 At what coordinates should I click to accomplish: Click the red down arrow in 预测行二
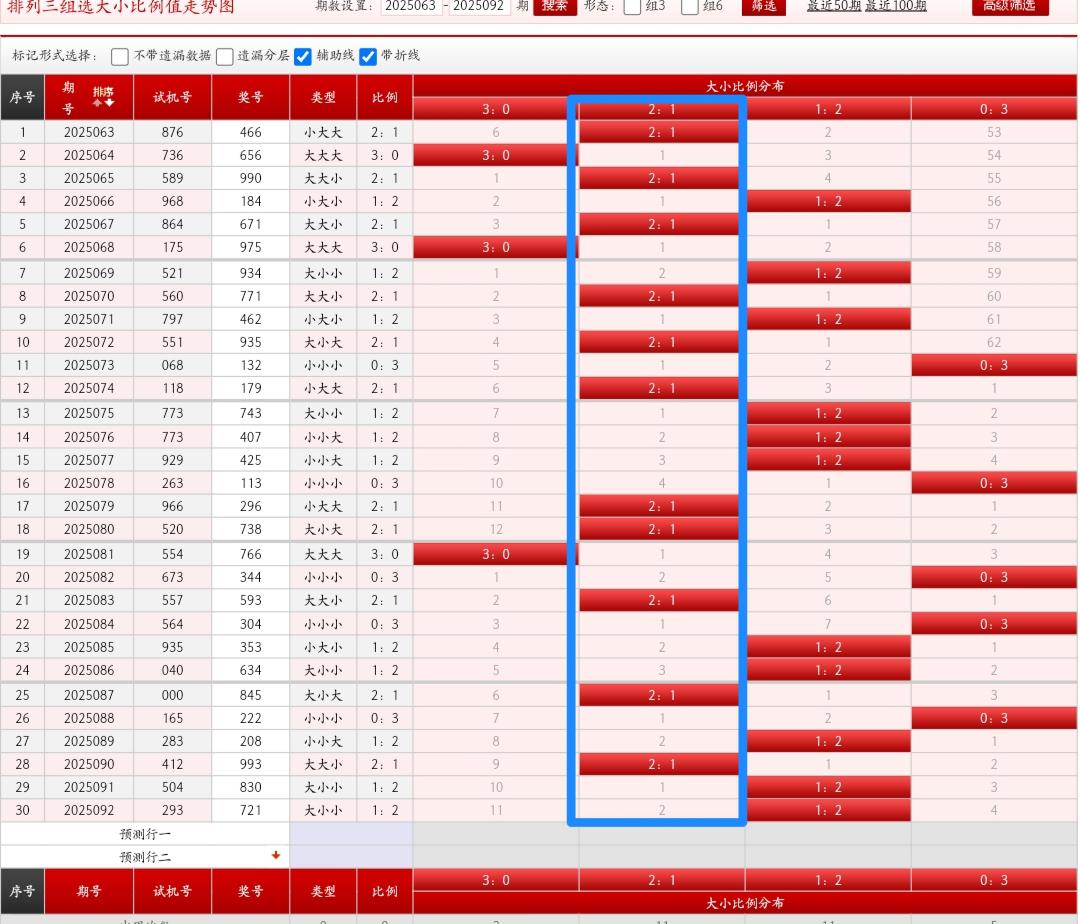(x=276, y=856)
